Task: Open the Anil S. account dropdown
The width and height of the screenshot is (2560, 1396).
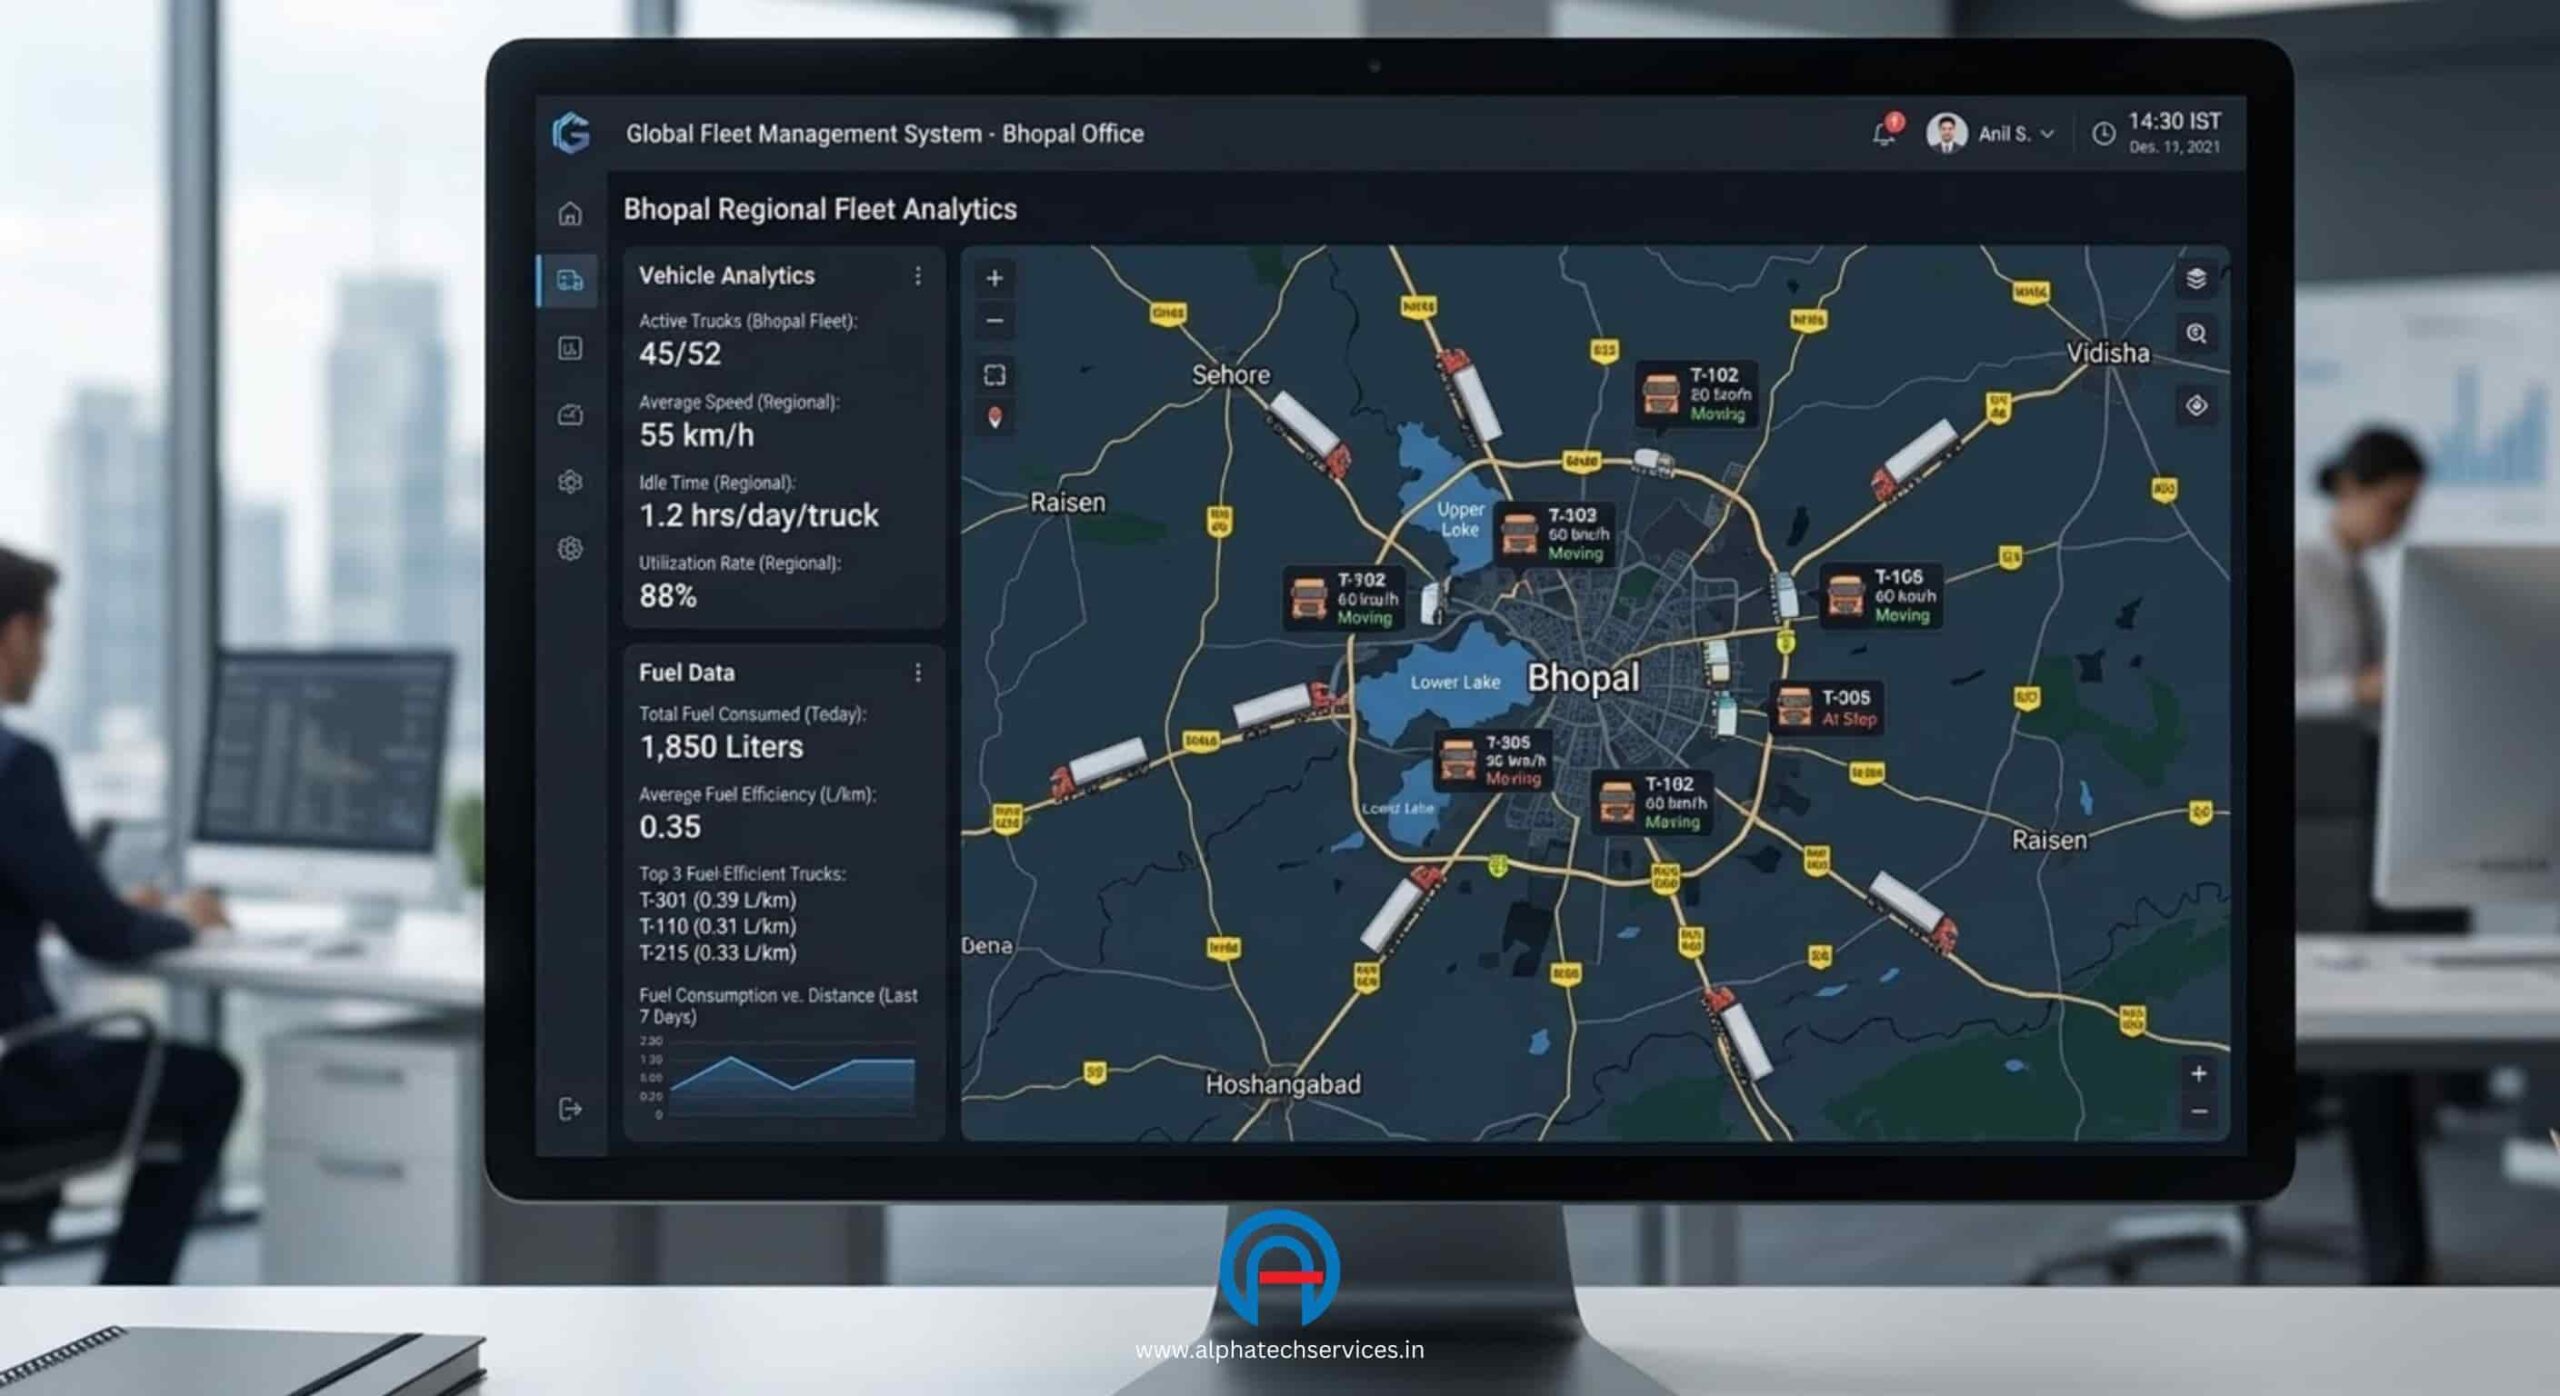Action: tap(2010, 131)
